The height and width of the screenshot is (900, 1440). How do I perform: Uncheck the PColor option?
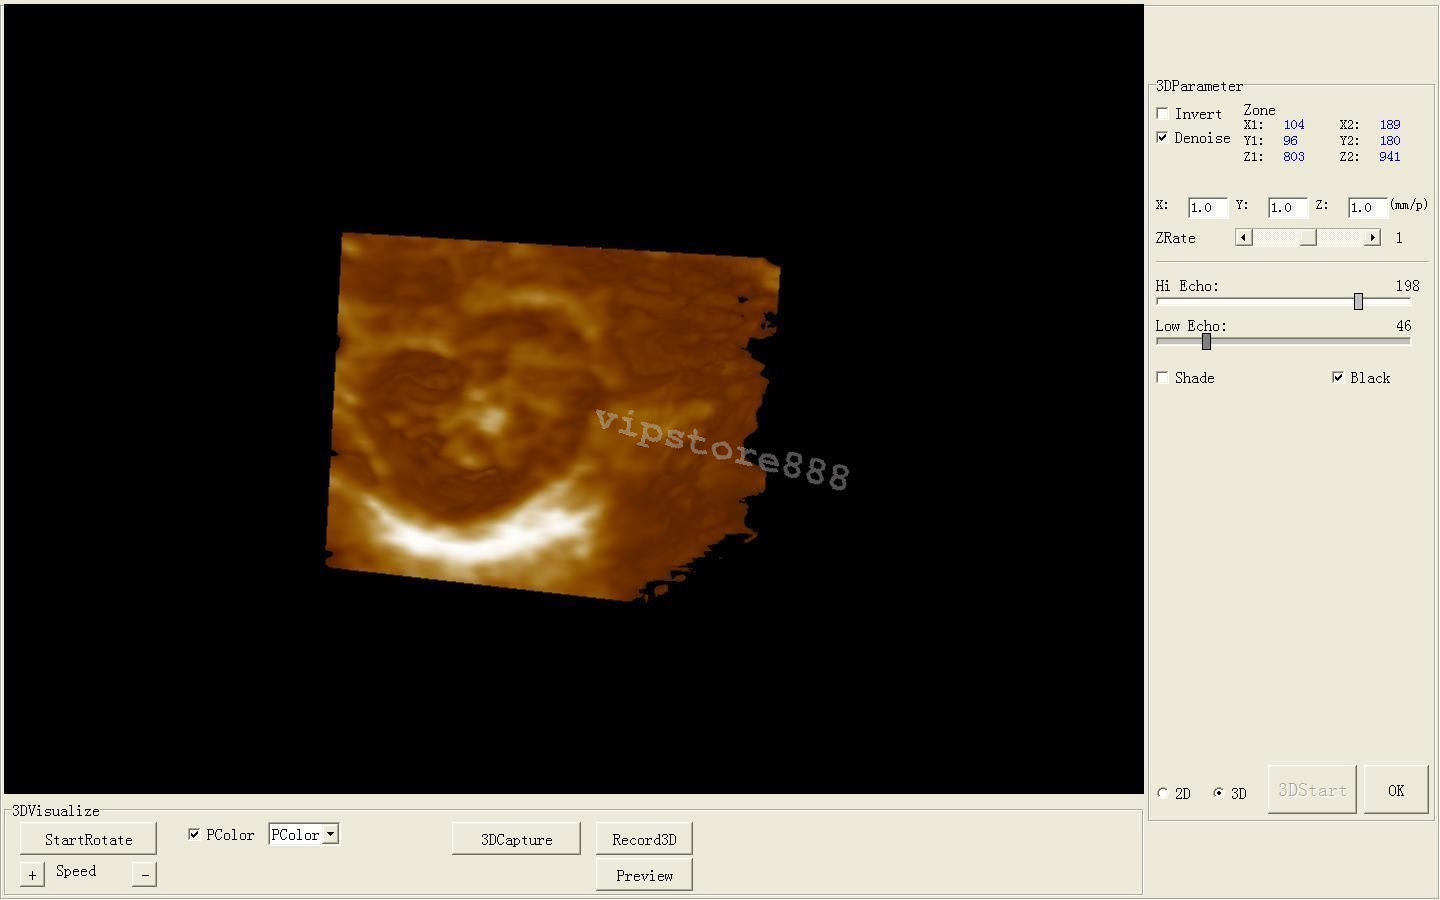(x=194, y=833)
